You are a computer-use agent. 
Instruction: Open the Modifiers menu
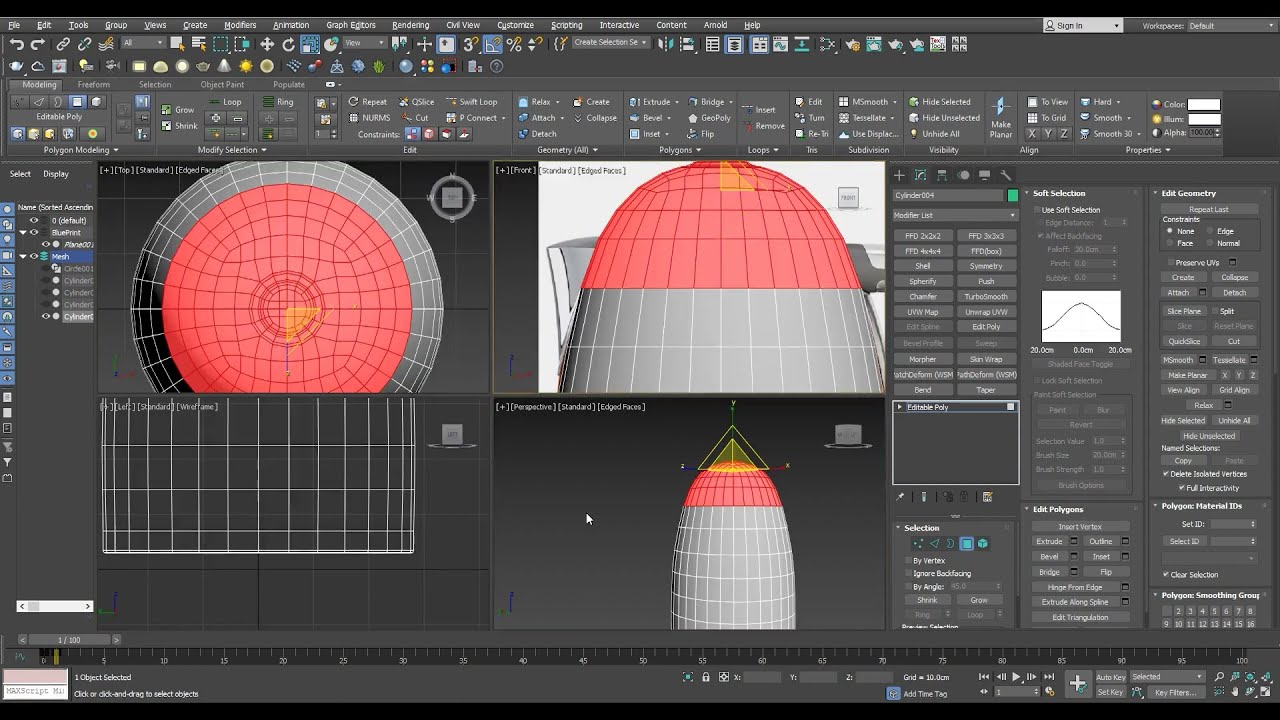pos(240,25)
